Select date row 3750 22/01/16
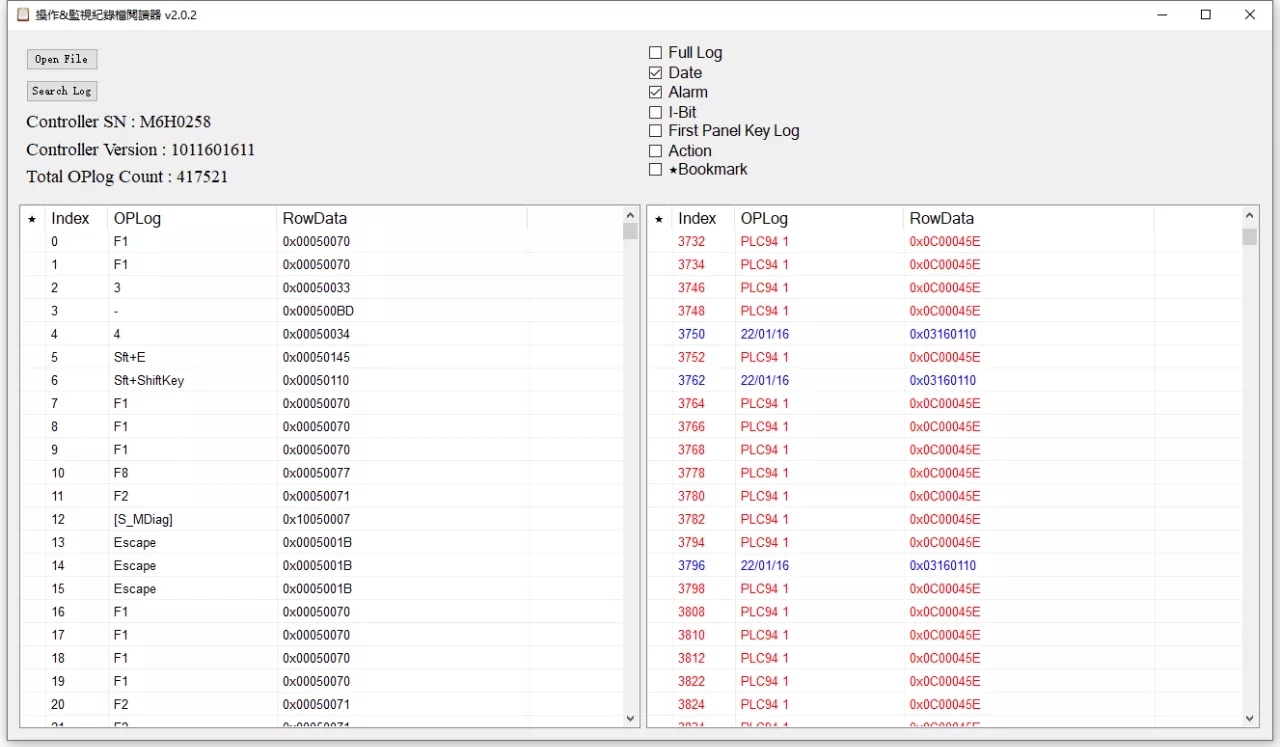The width and height of the screenshot is (1280, 747). [945, 334]
